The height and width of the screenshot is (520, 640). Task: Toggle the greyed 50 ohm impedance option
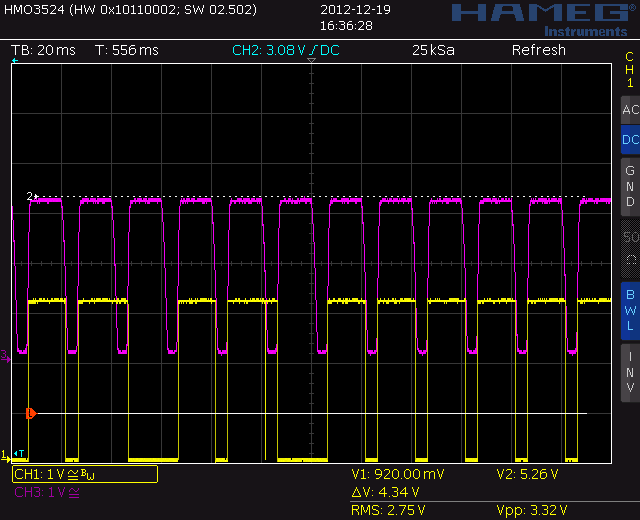[x=630, y=249]
